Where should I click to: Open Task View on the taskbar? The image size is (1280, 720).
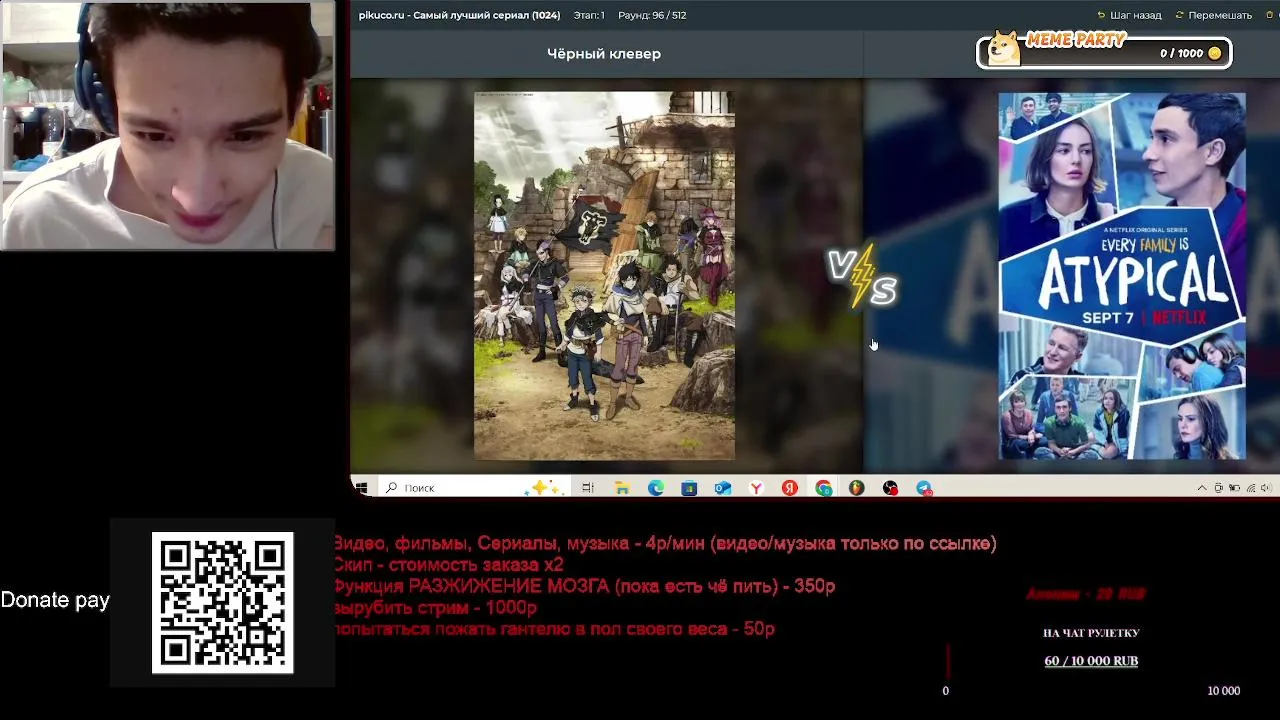coord(588,488)
